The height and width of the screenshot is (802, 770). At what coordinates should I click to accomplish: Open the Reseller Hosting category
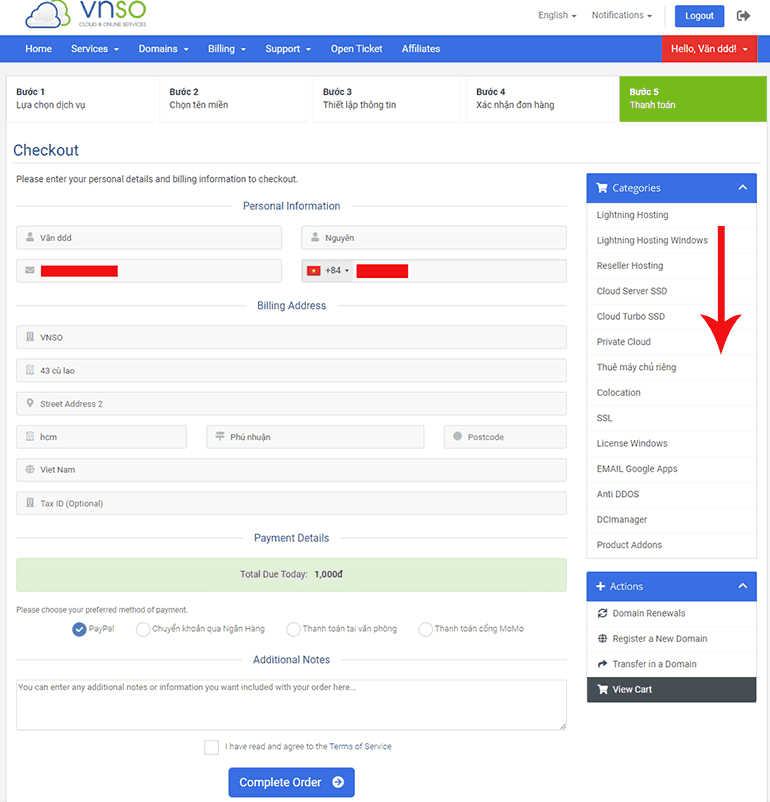[671, 266]
